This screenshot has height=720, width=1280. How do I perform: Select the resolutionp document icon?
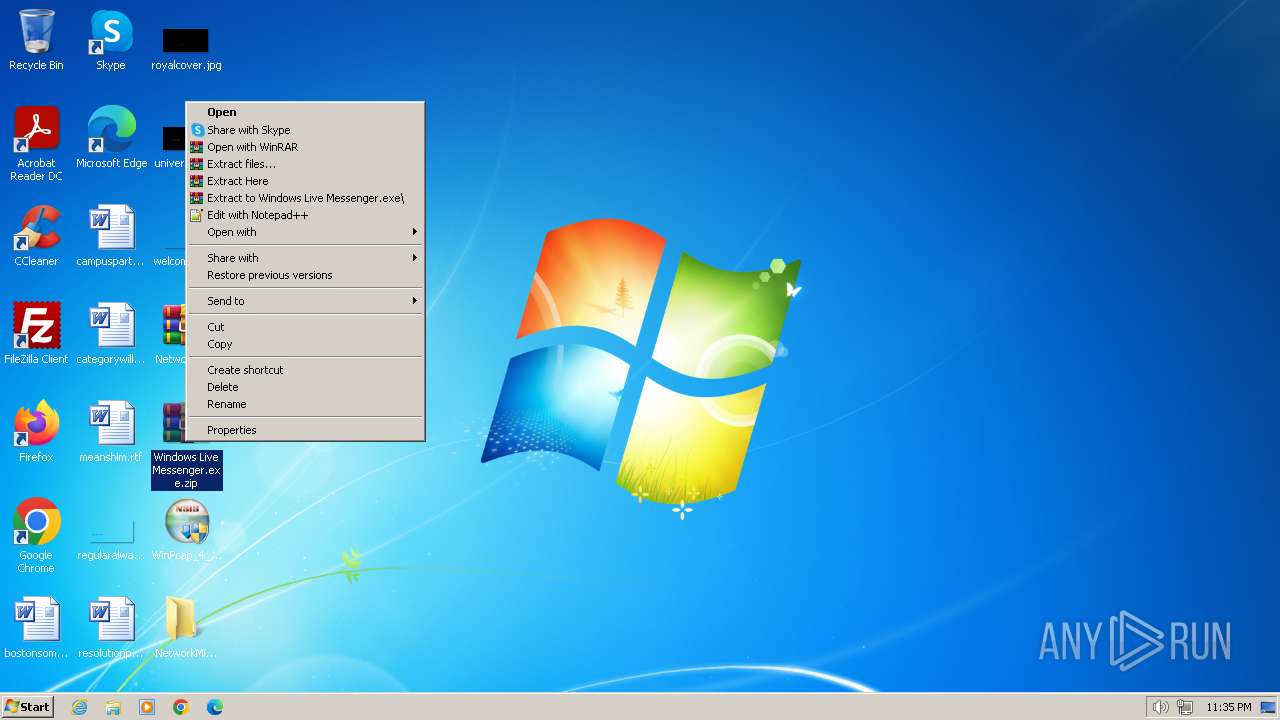(111, 628)
